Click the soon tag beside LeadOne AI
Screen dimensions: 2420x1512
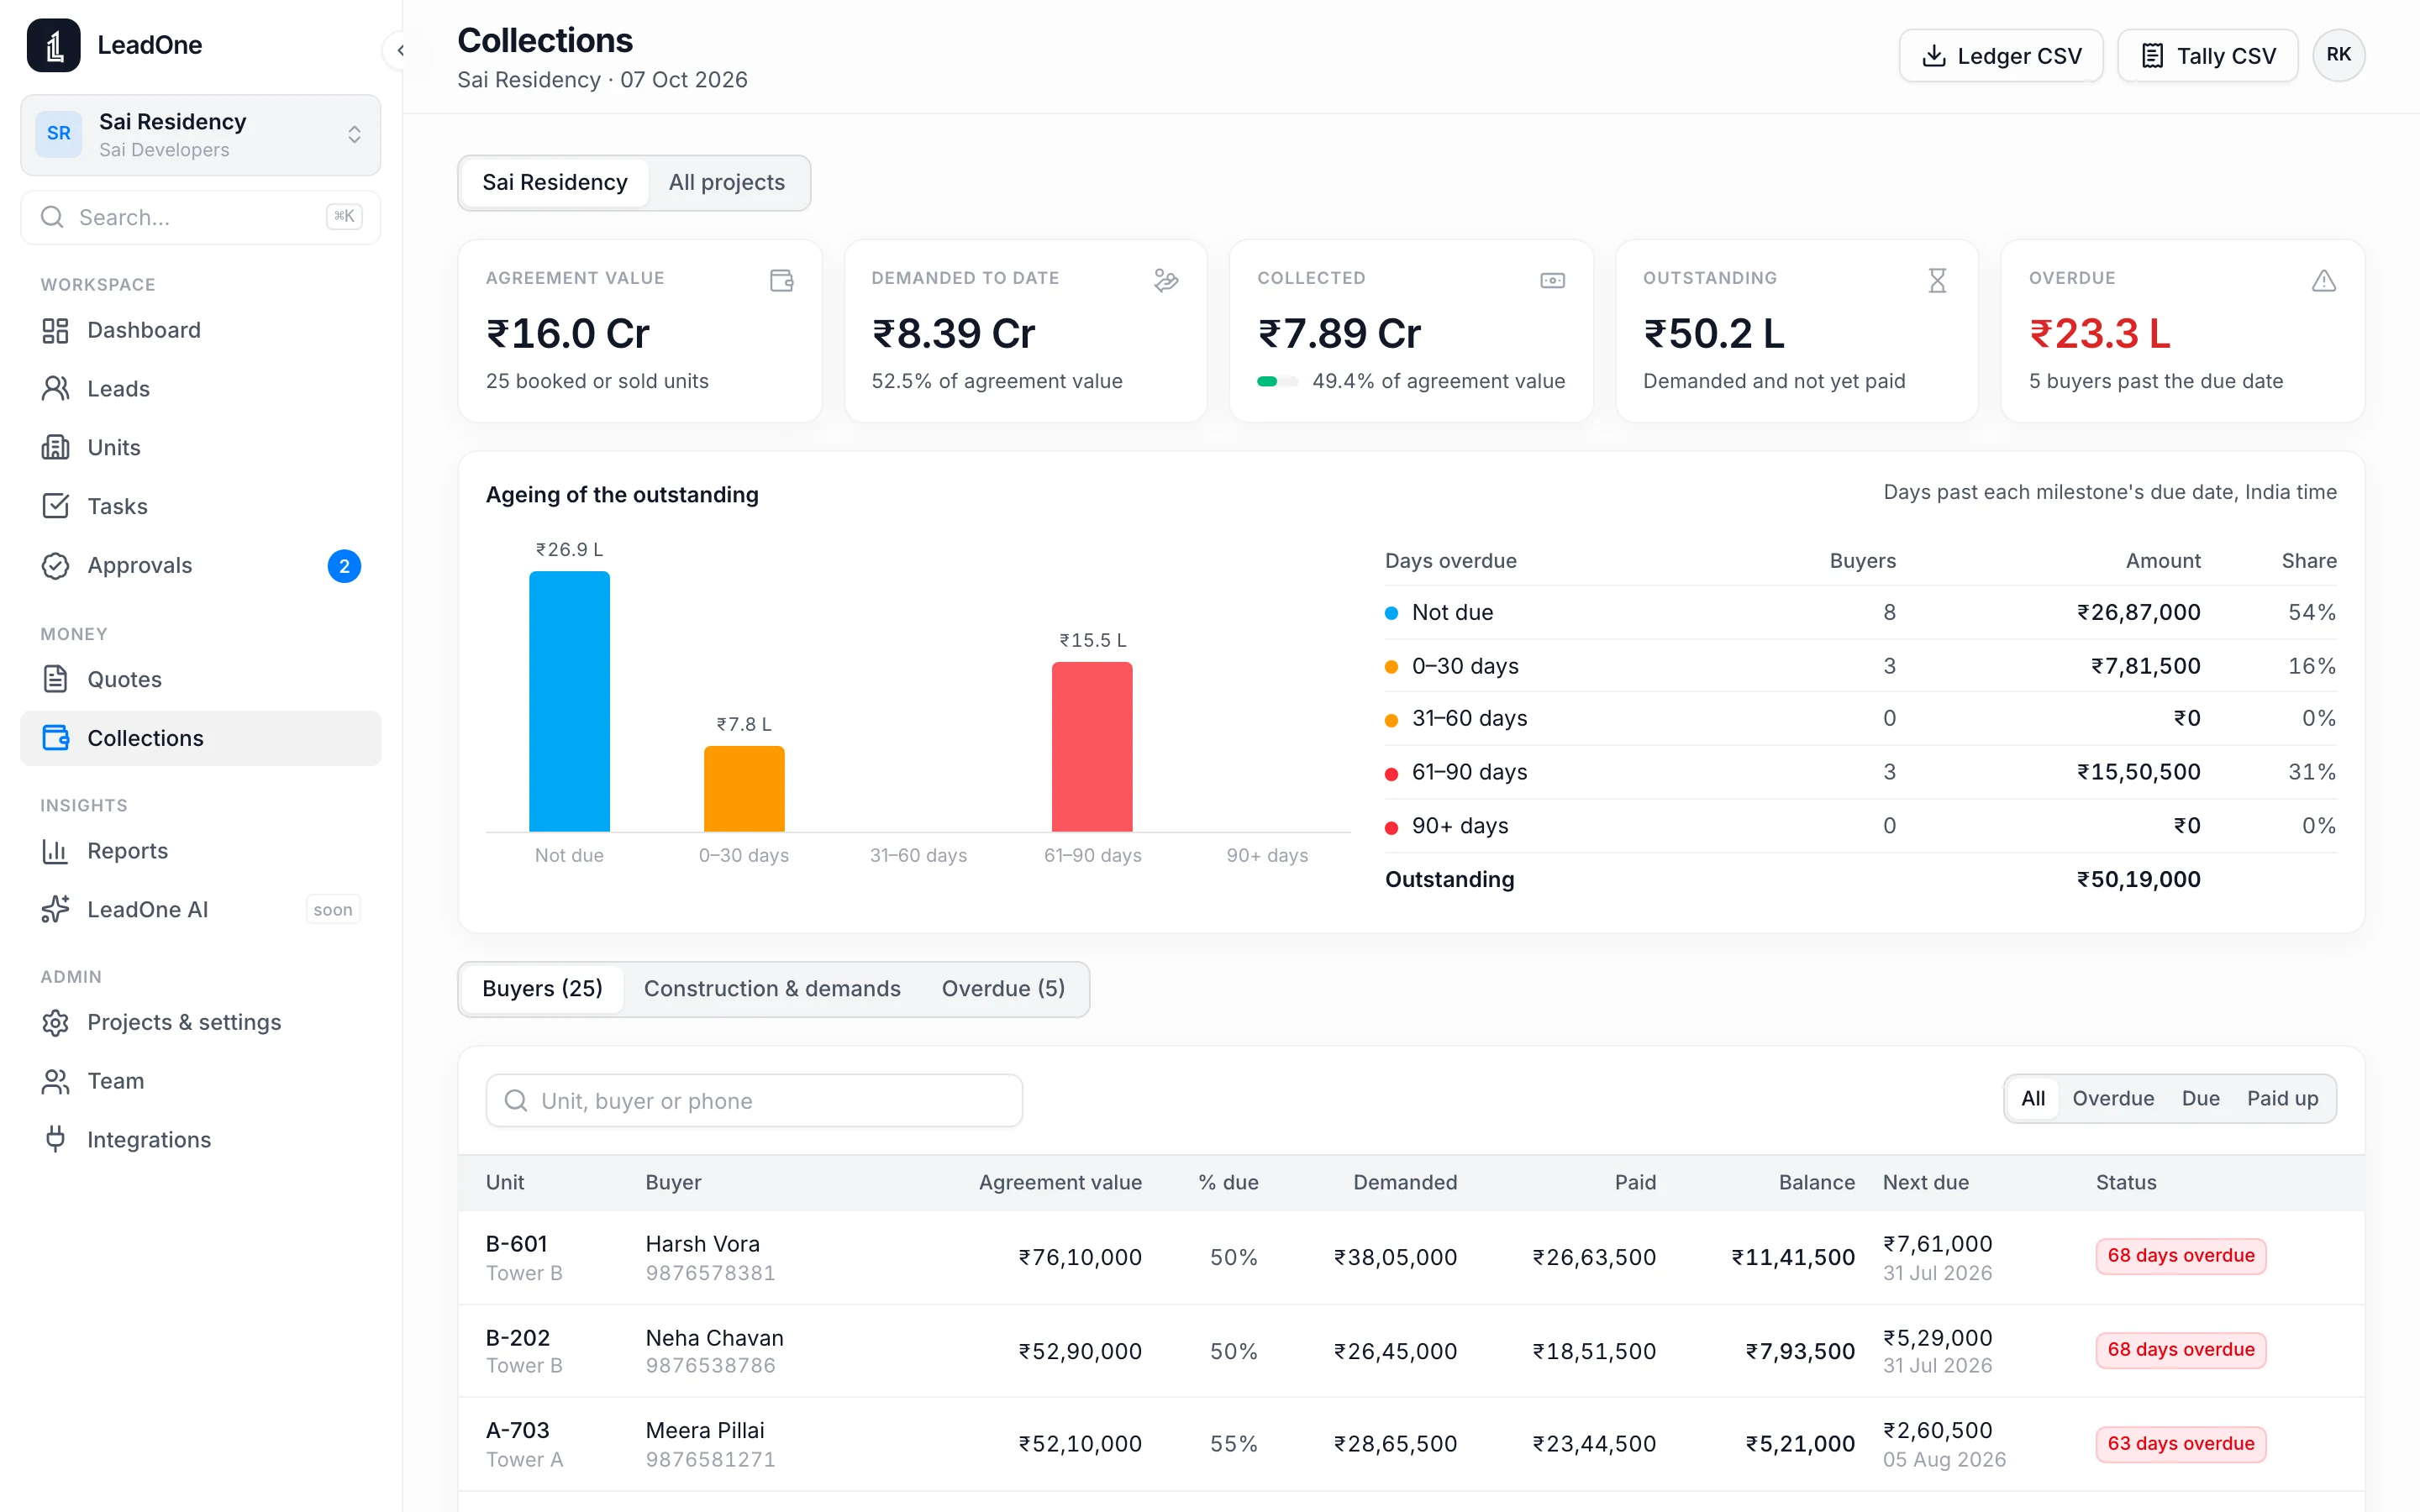(333, 910)
